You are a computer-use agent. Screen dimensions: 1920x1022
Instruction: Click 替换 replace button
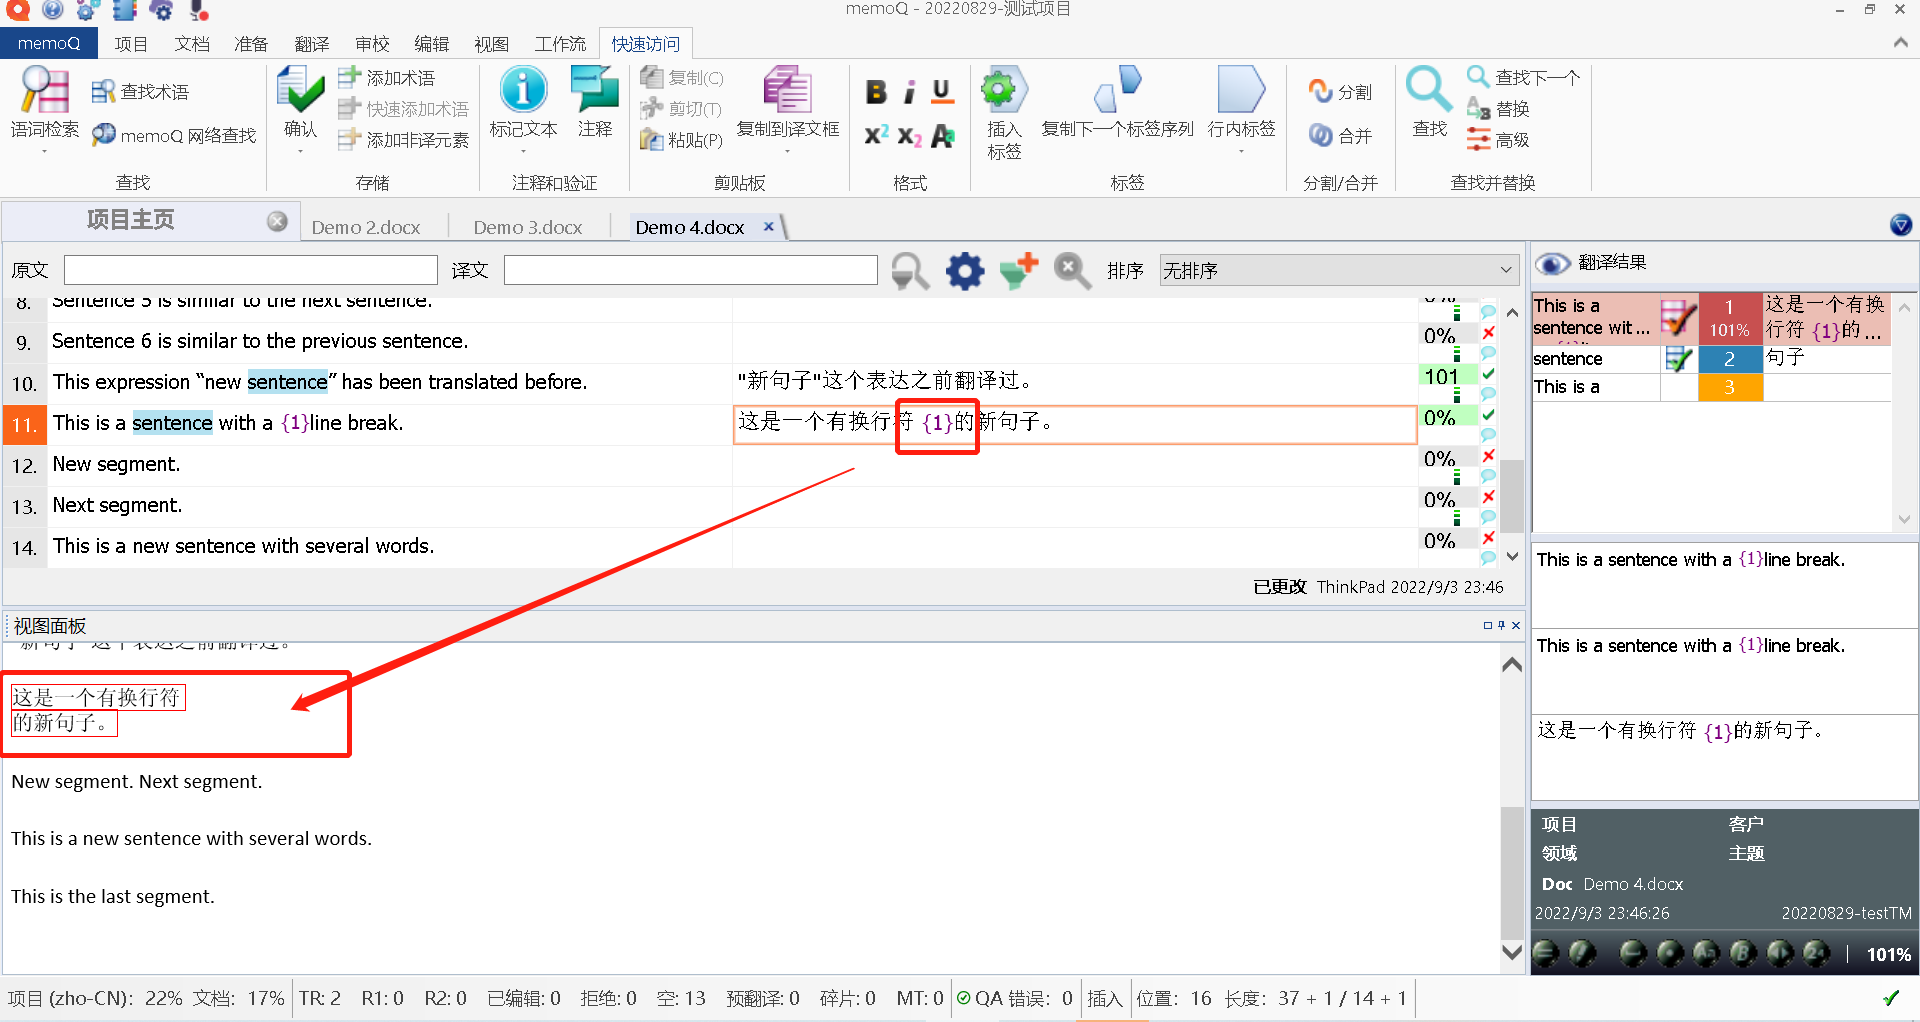(x=1498, y=108)
